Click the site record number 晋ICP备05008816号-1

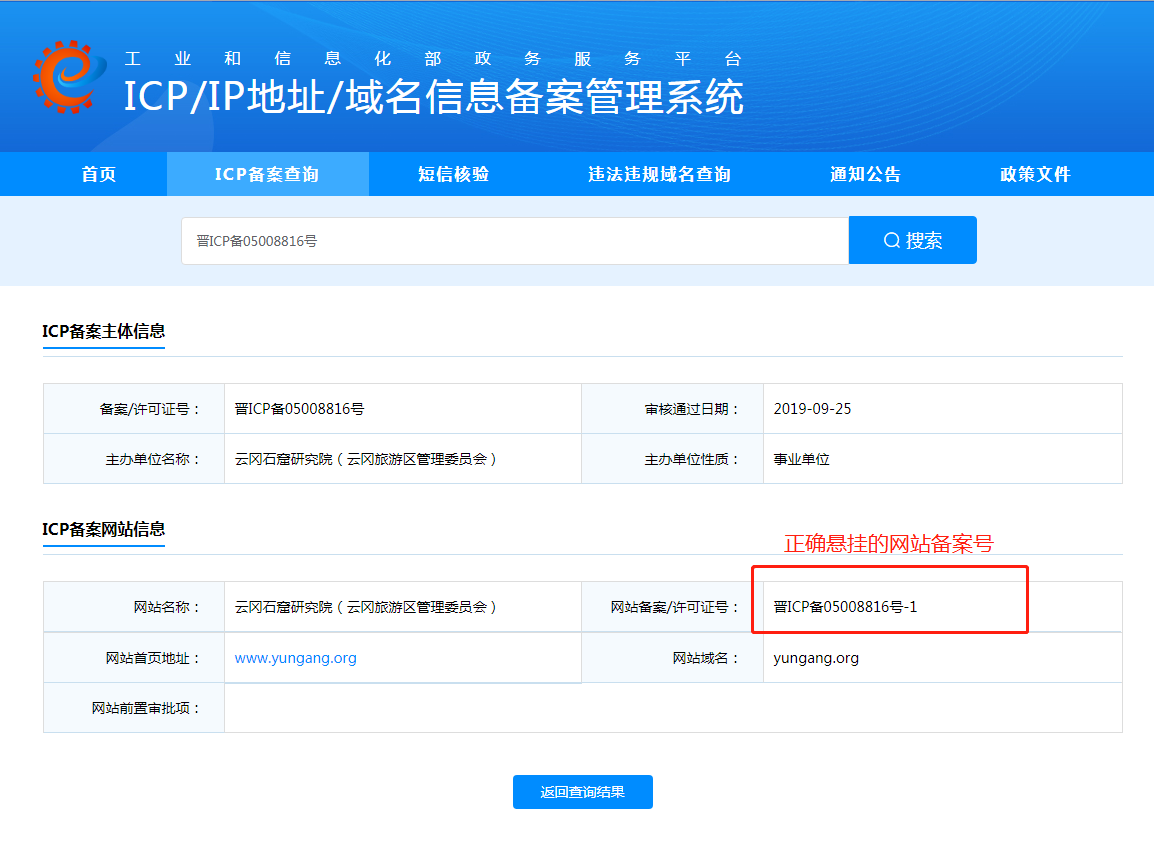[x=845, y=607]
